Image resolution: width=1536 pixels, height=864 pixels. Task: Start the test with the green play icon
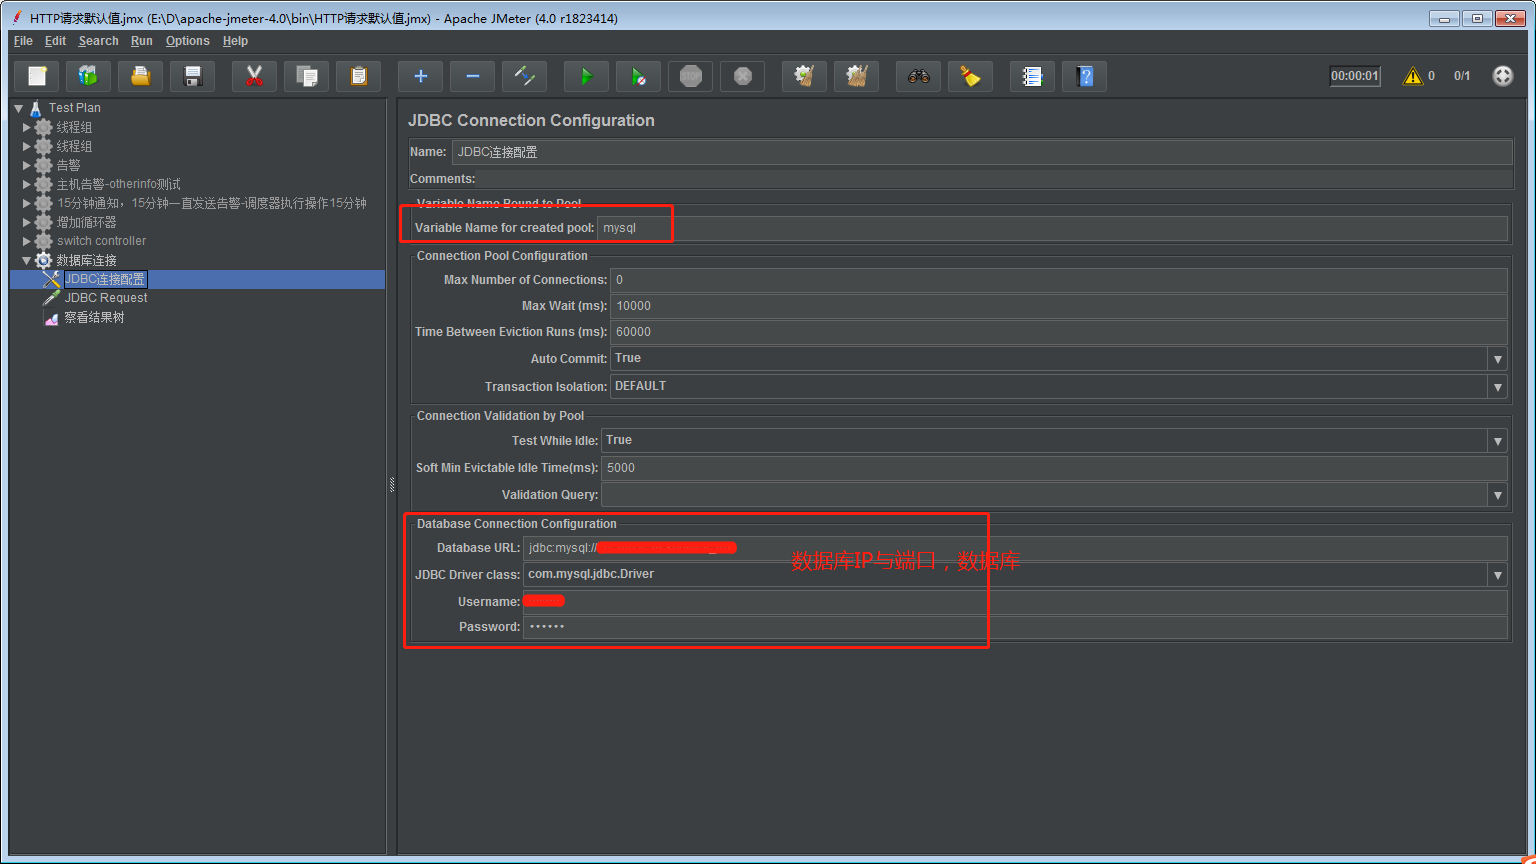pos(587,76)
